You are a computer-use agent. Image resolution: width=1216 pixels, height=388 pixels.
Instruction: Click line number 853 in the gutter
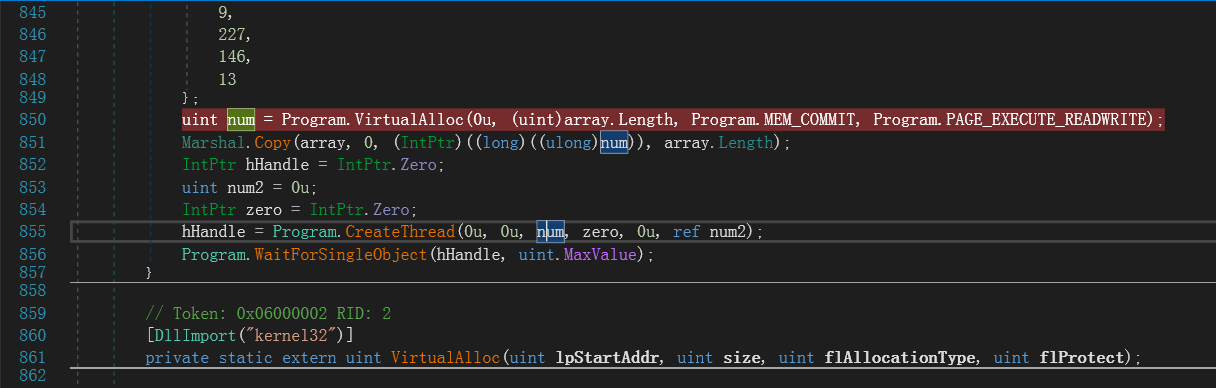(x=33, y=187)
